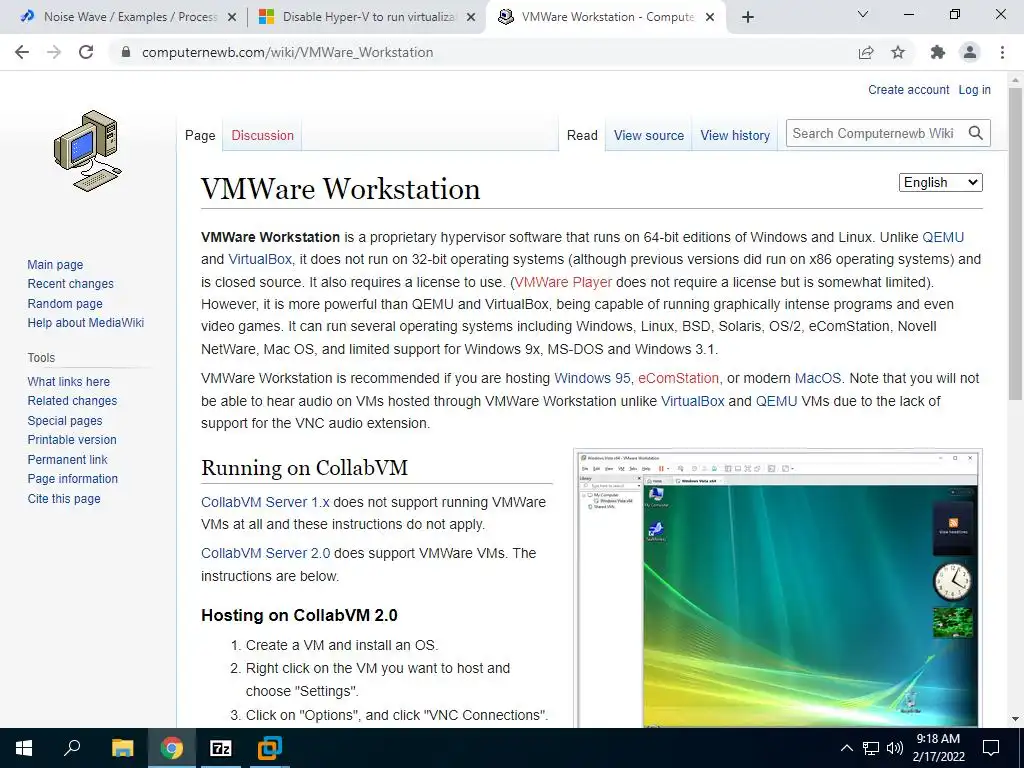
Task: Open Chrome's three-dot menu
Action: (1002, 52)
